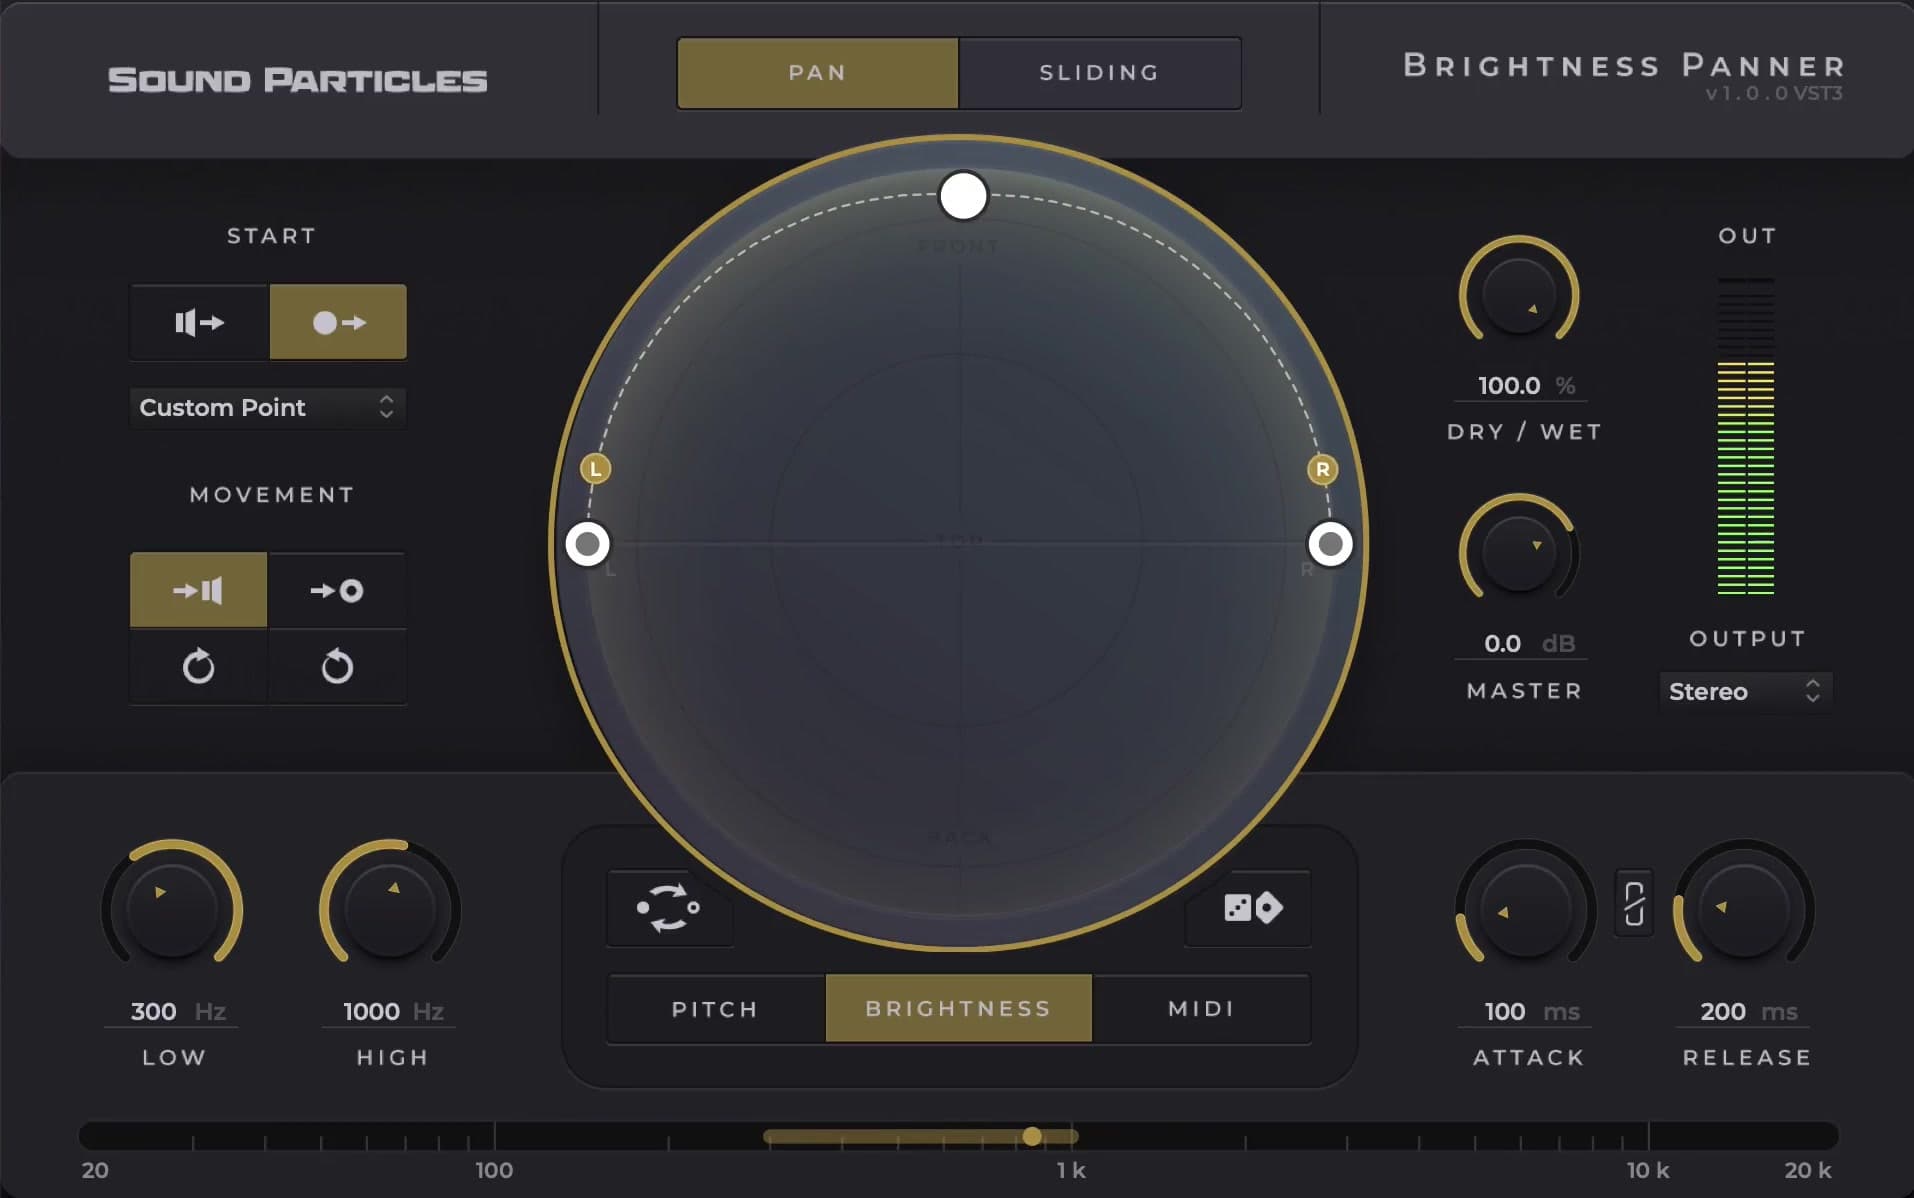This screenshot has width=1914, height=1198.
Task: Select move-to-point movement mode
Action: click(337, 590)
